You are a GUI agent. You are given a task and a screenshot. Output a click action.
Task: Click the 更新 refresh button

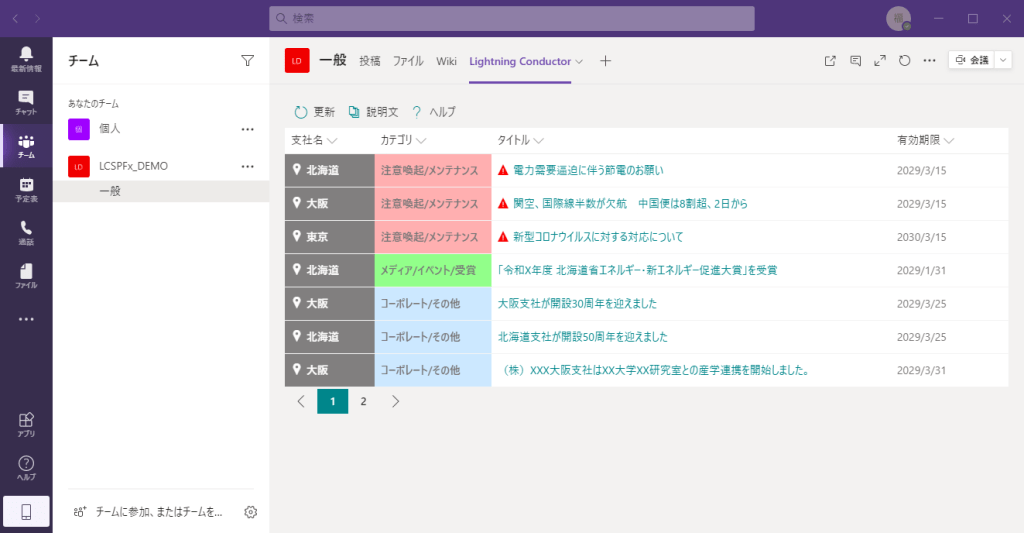pyautogui.click(x=315, y=112)
